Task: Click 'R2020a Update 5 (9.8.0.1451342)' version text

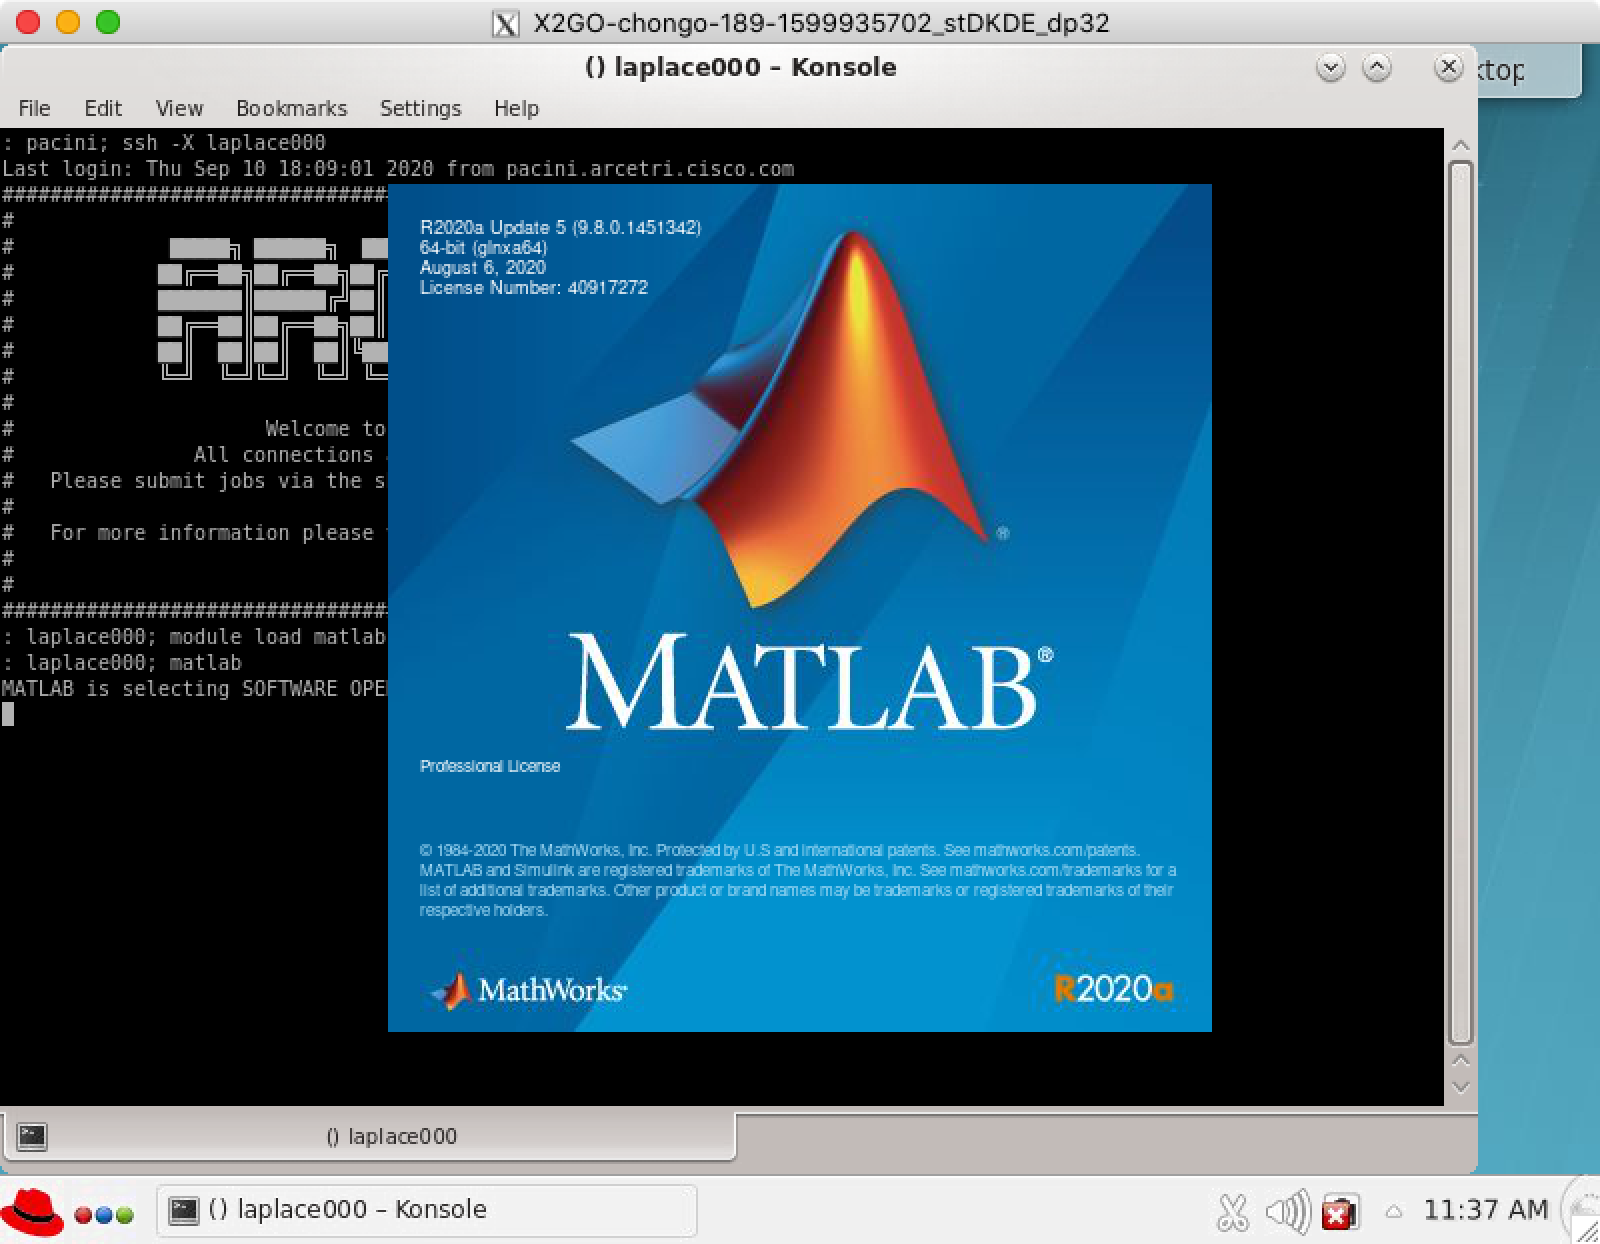Action: click(560, 227)
